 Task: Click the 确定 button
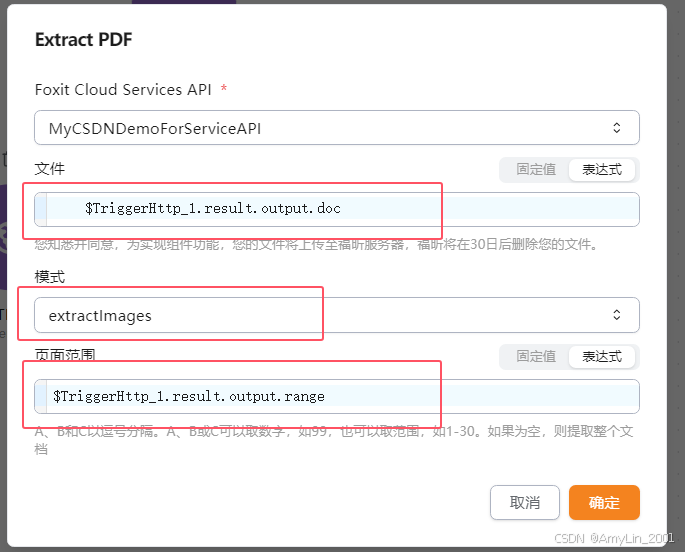click(604, 502)
